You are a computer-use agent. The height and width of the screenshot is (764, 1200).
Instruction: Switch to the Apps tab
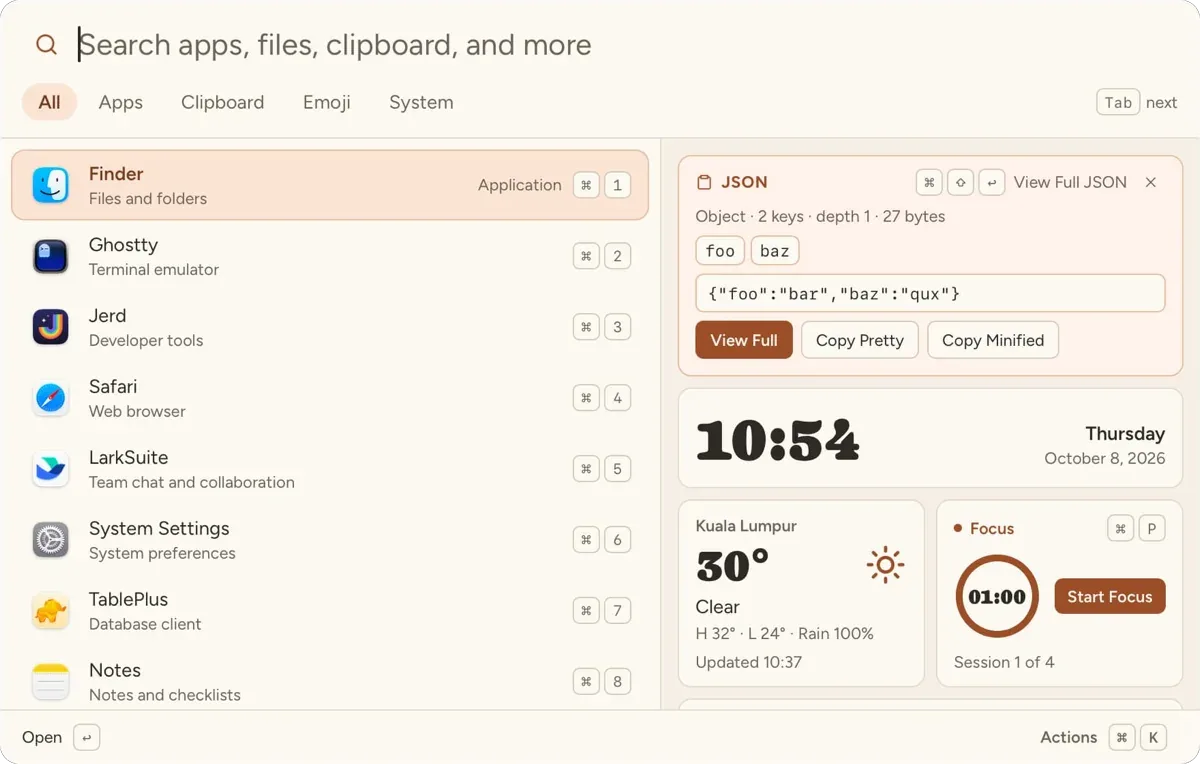click(x=121, y=102)
